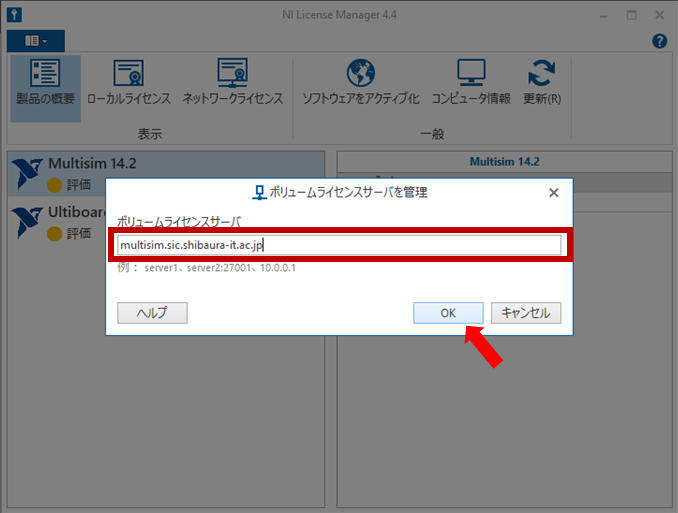Image resolution: width=678 pixels, height=513 pixels.
Task: Click the ヘルプ button in the dialog
Action: [152, 313]
